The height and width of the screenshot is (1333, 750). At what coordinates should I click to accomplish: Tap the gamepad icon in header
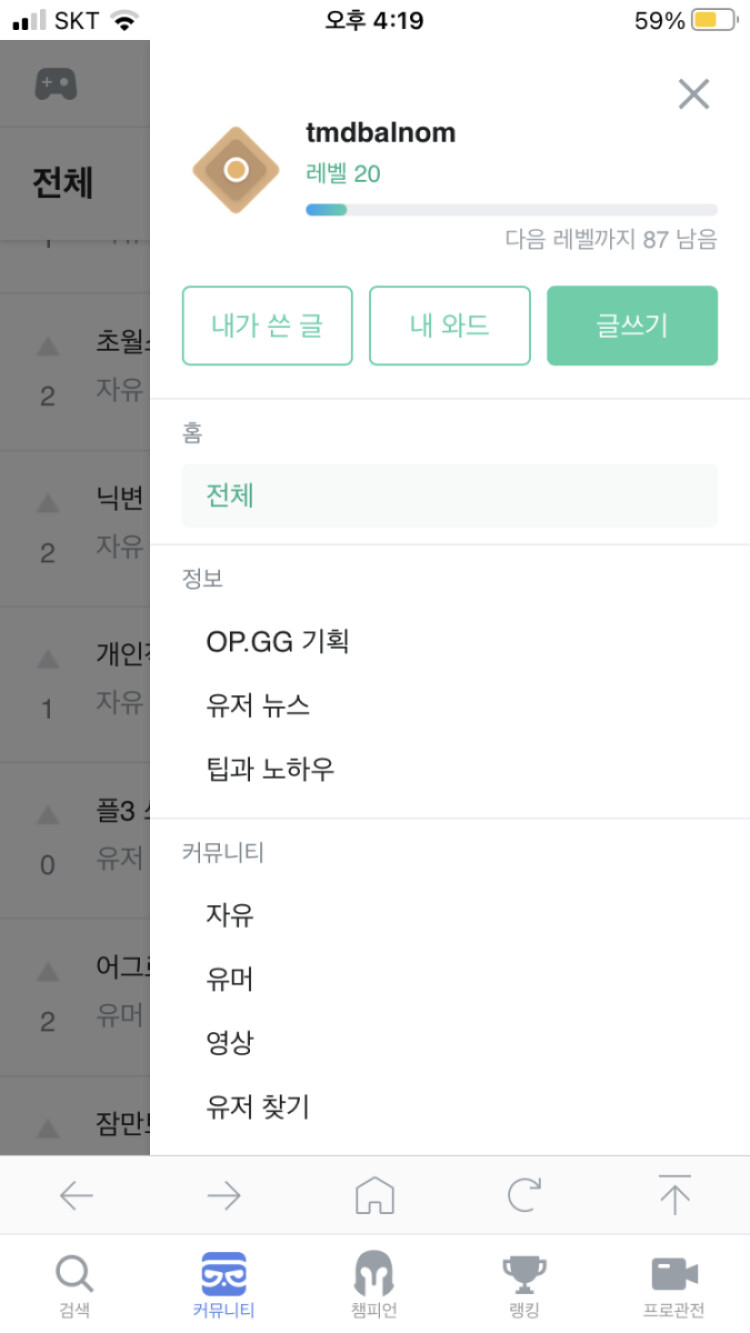pos(56,84)
